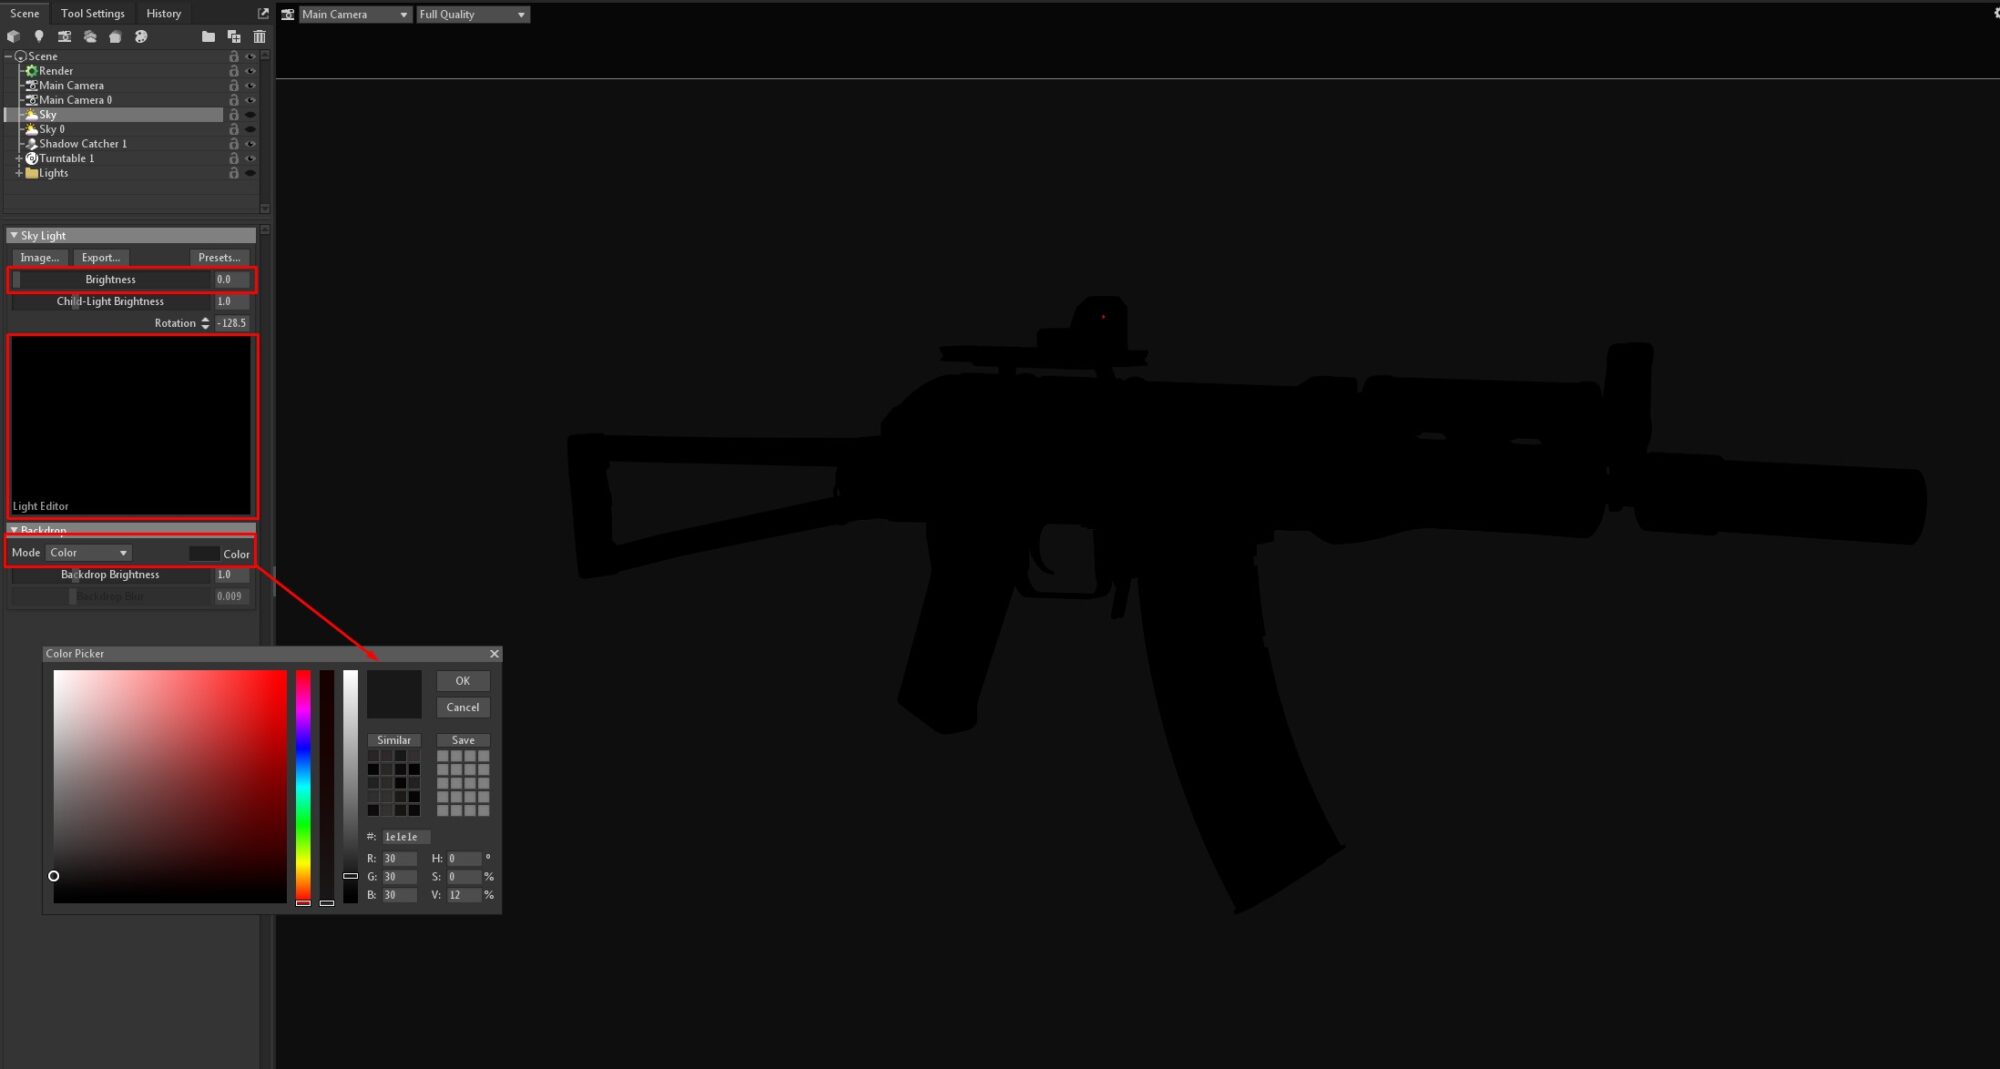Image resolution: width=2000 pixels, height=1069 pixels.
Task: Pop out the scene panel into a window
Action: coord(263,13)
